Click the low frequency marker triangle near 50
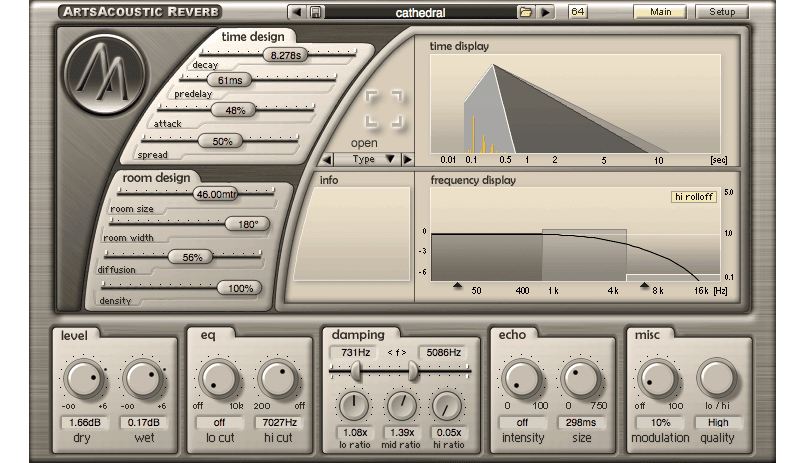Image resolution: width=805 pixels, height=463 pixels. point(457,285)
